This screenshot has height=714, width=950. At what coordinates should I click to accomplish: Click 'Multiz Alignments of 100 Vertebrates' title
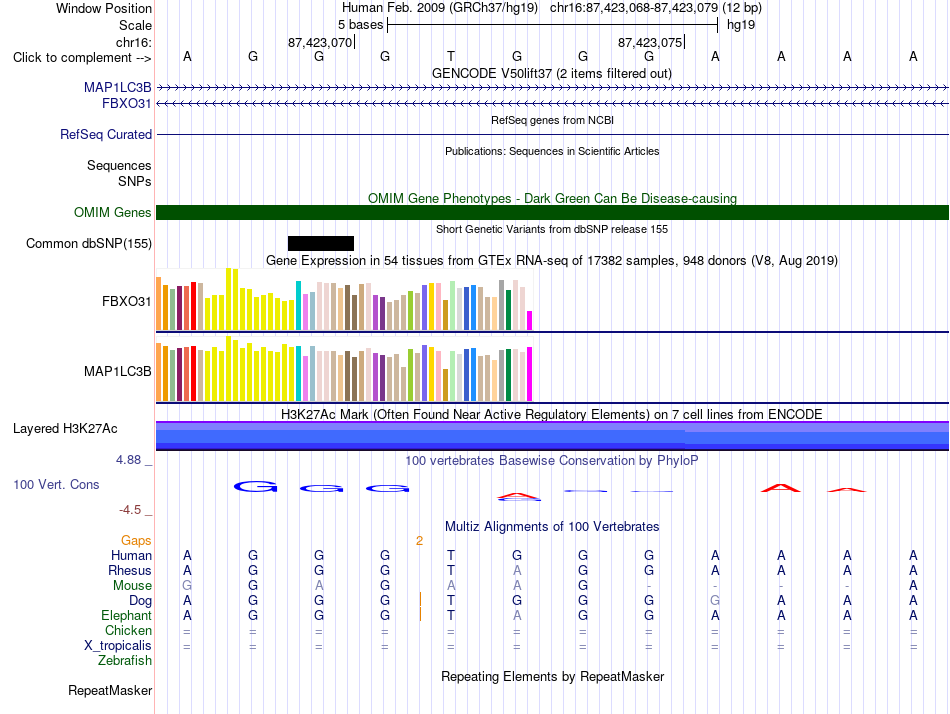pyautogui.click(x=552, y=527)
